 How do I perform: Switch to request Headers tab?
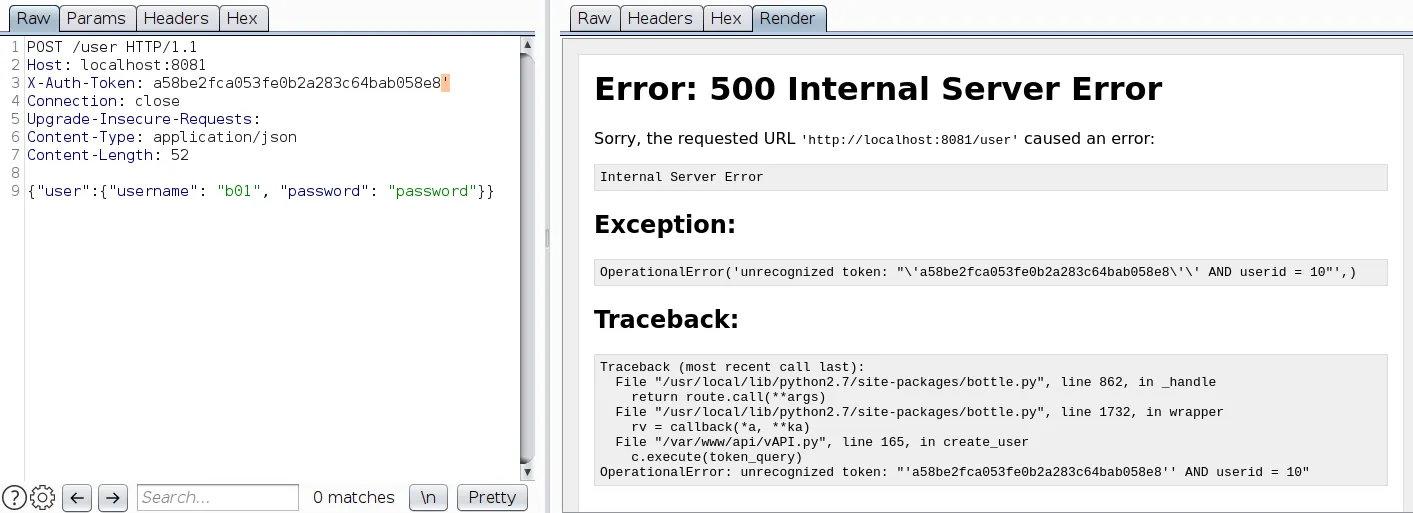click(176, 18)
